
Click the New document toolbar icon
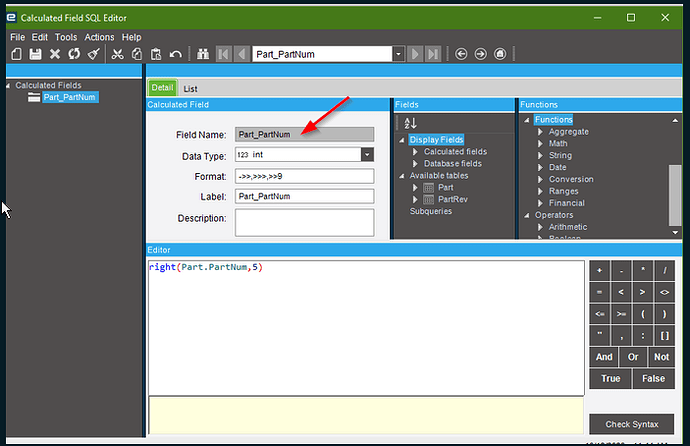(16, 54)
